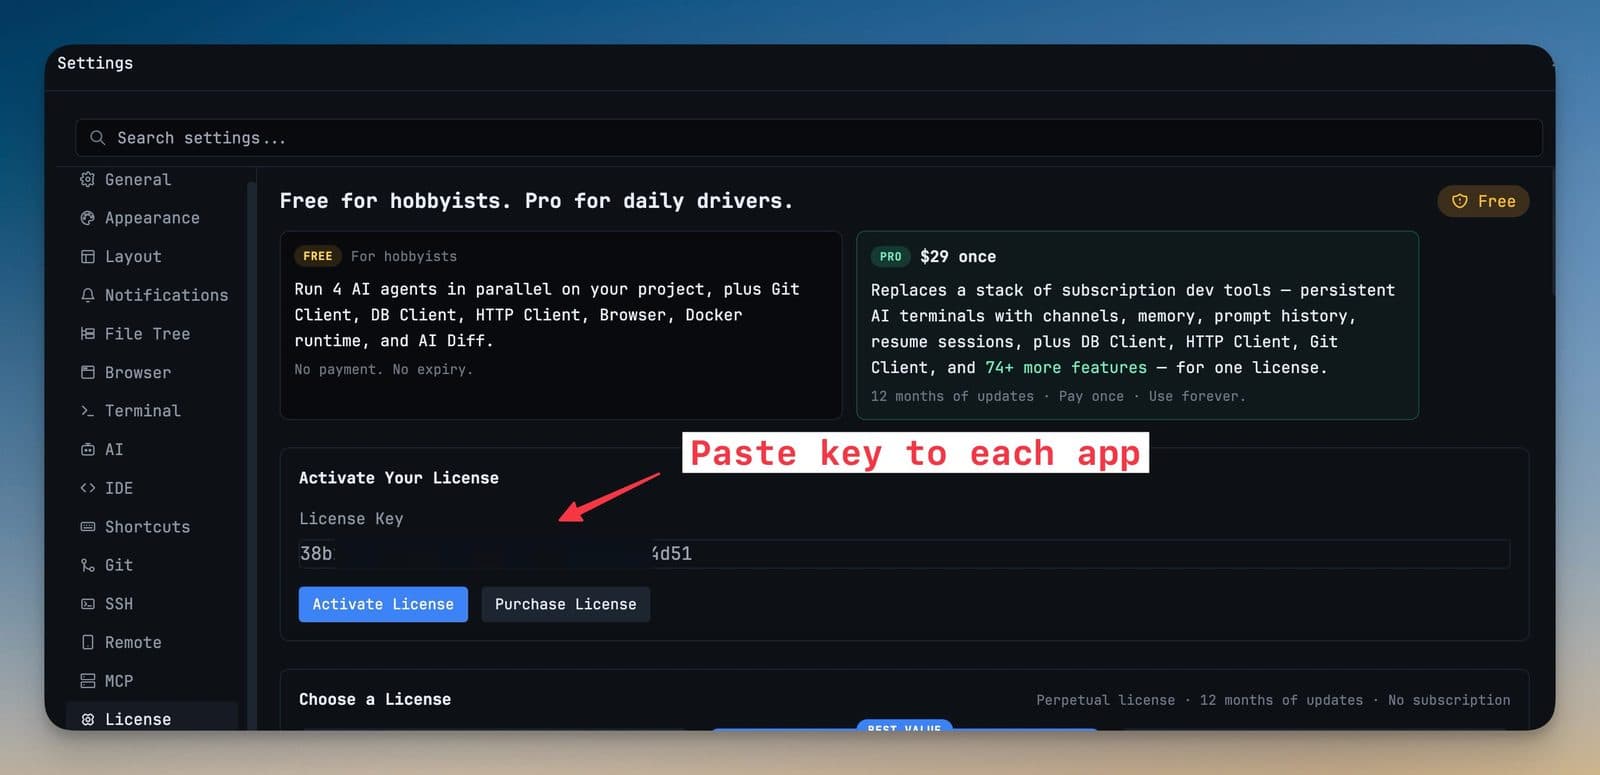Image resolution: width=1600 pixels, height=775 pixels.
Task: Go to Git settings label
Action: (x=119, y=565)
